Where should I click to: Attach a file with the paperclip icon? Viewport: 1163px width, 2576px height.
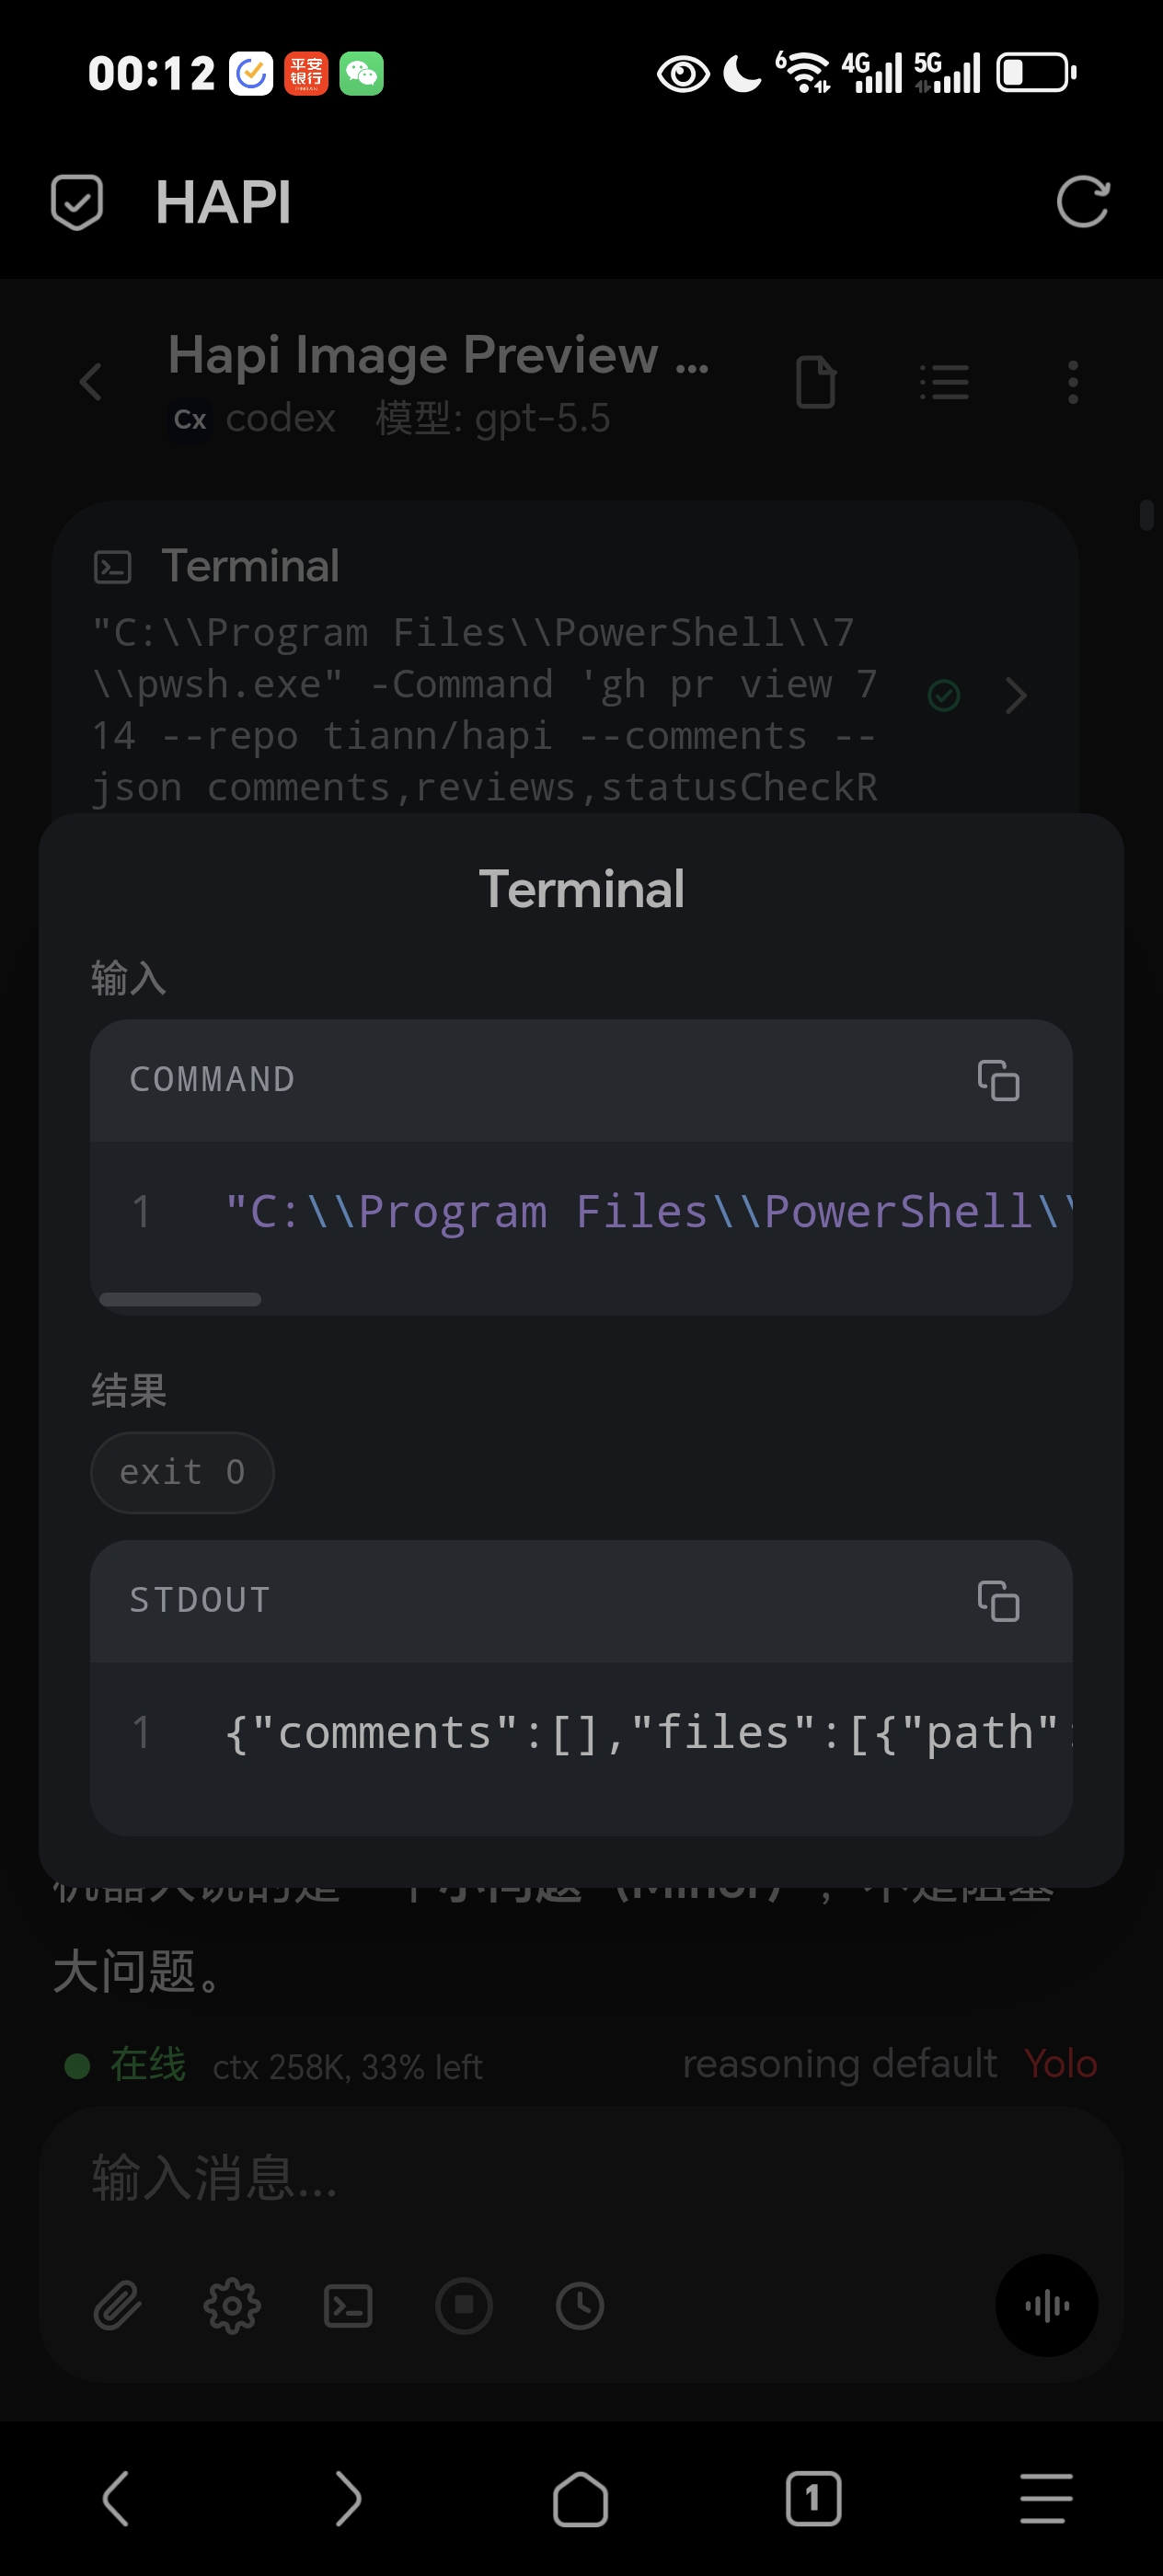click(x=117, y=2306)
